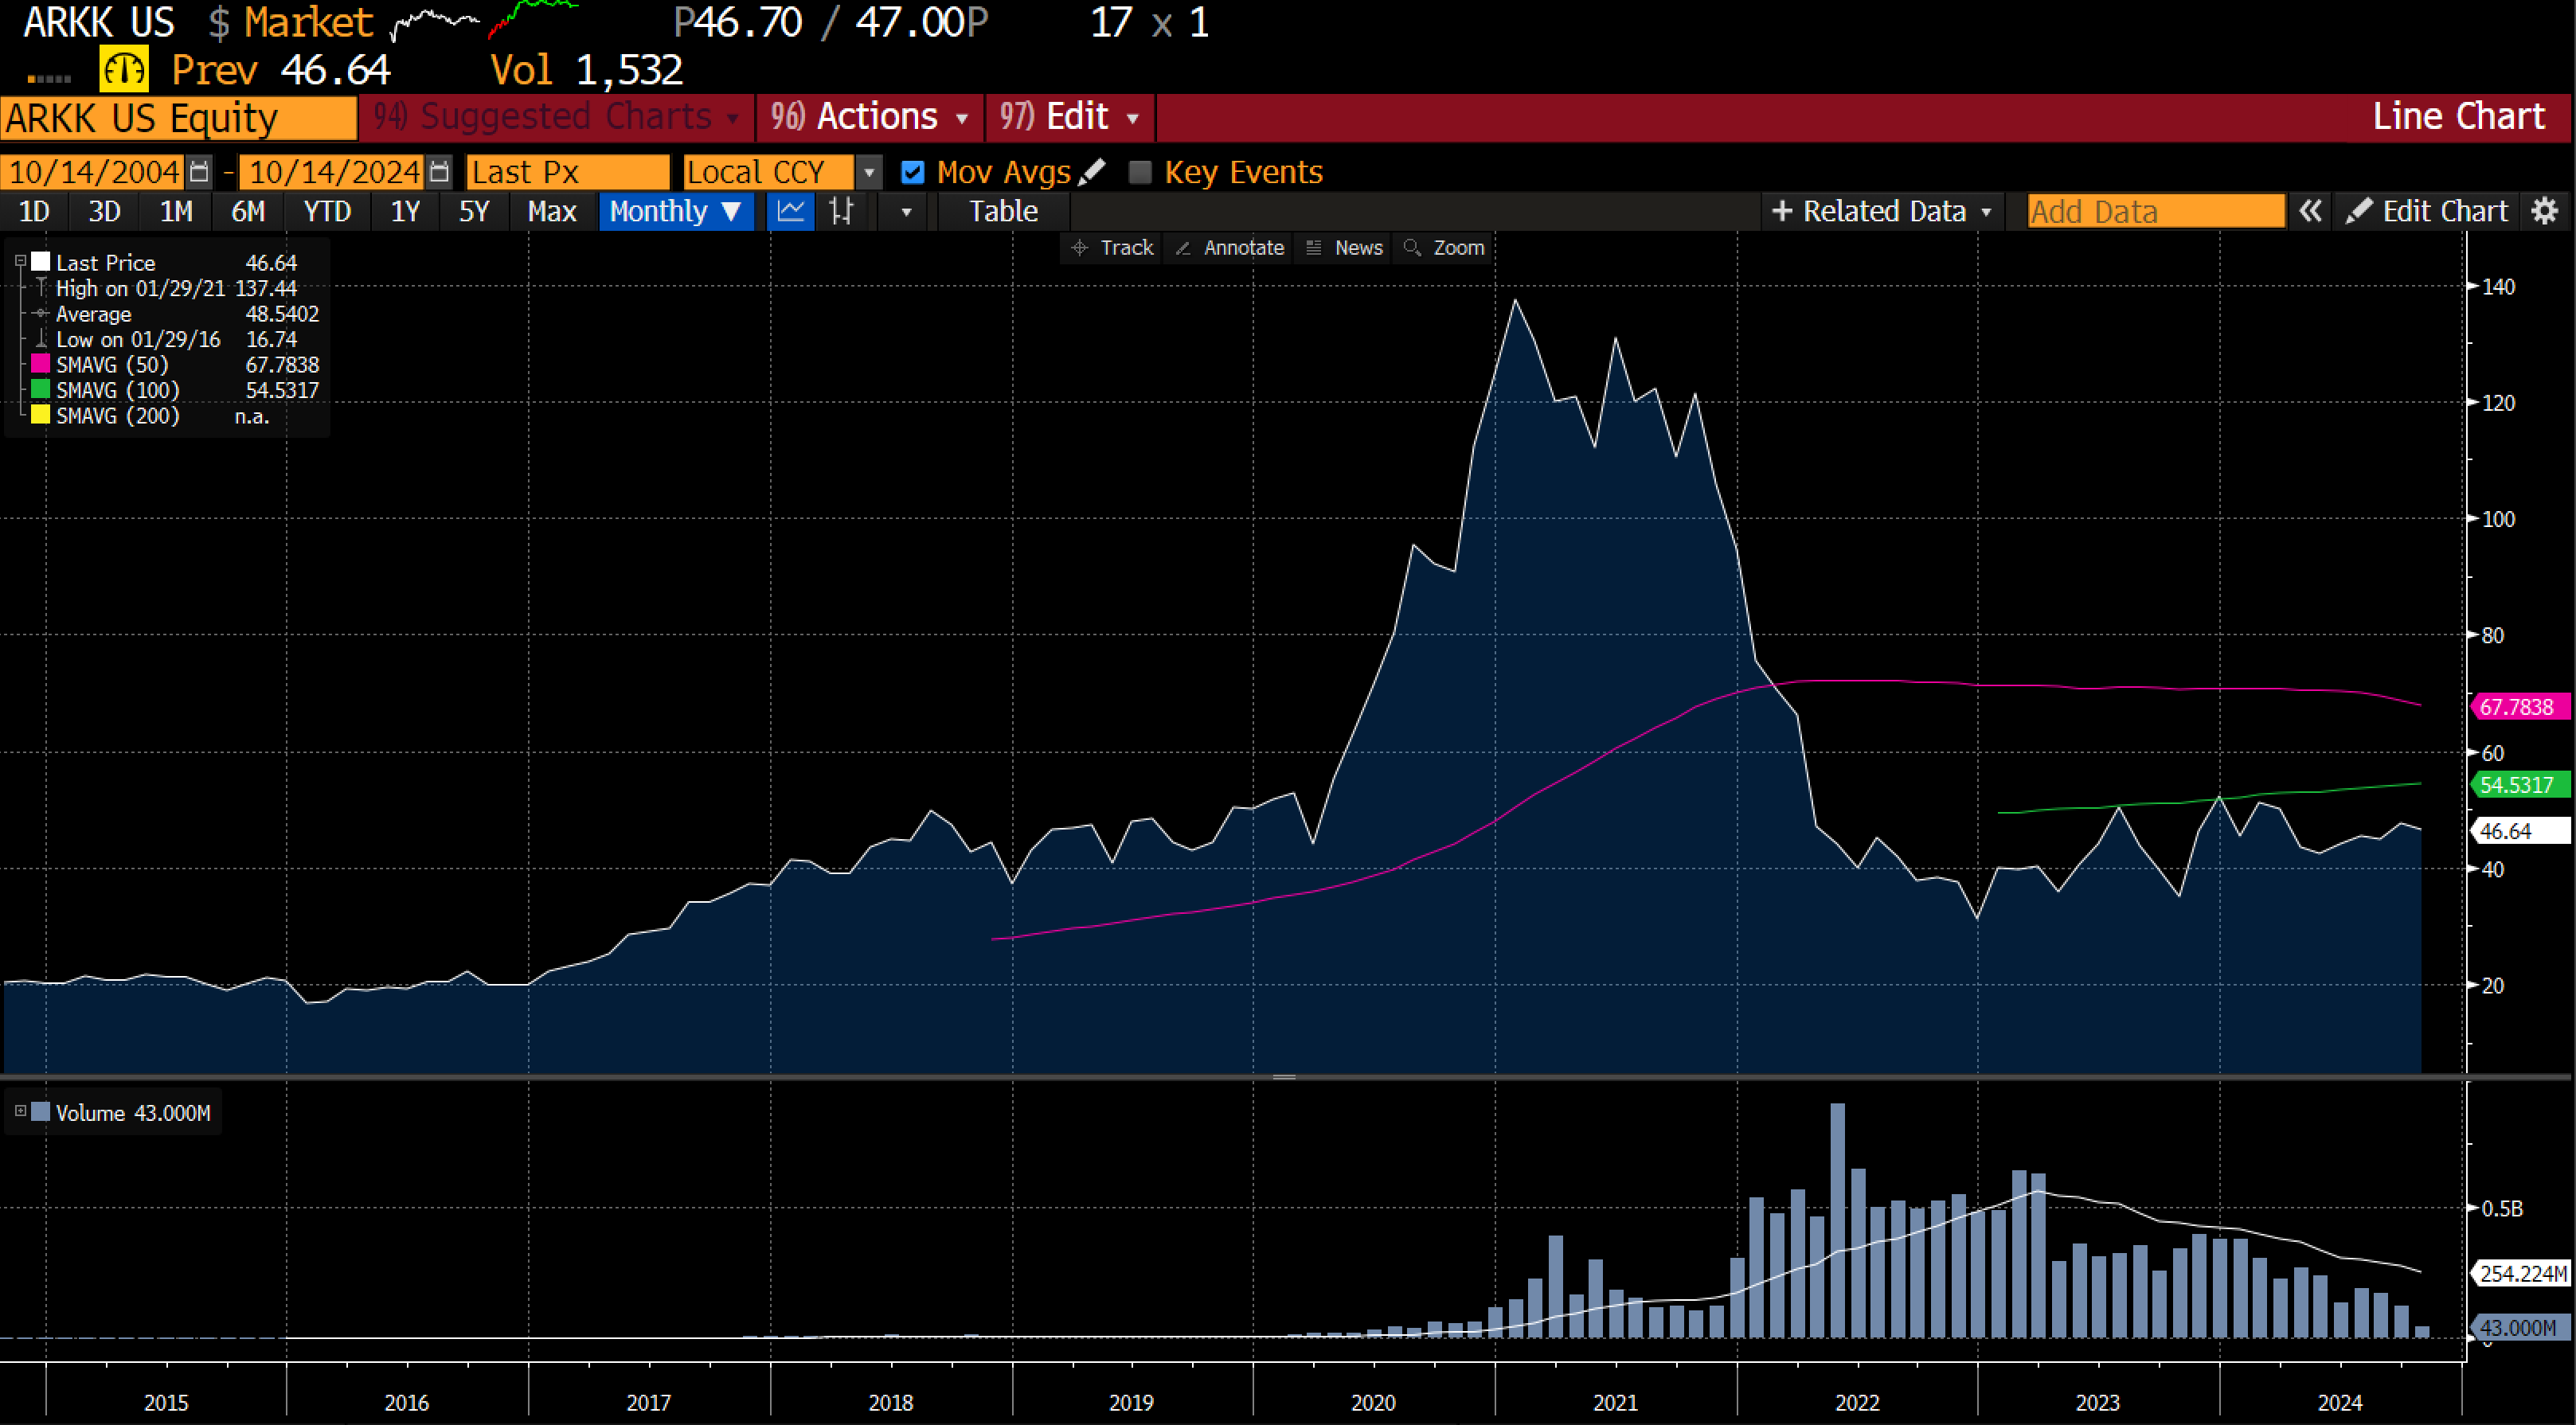Select the 1D range tab
This screenshot has height=1425, width=2576.
click(35, 211)
